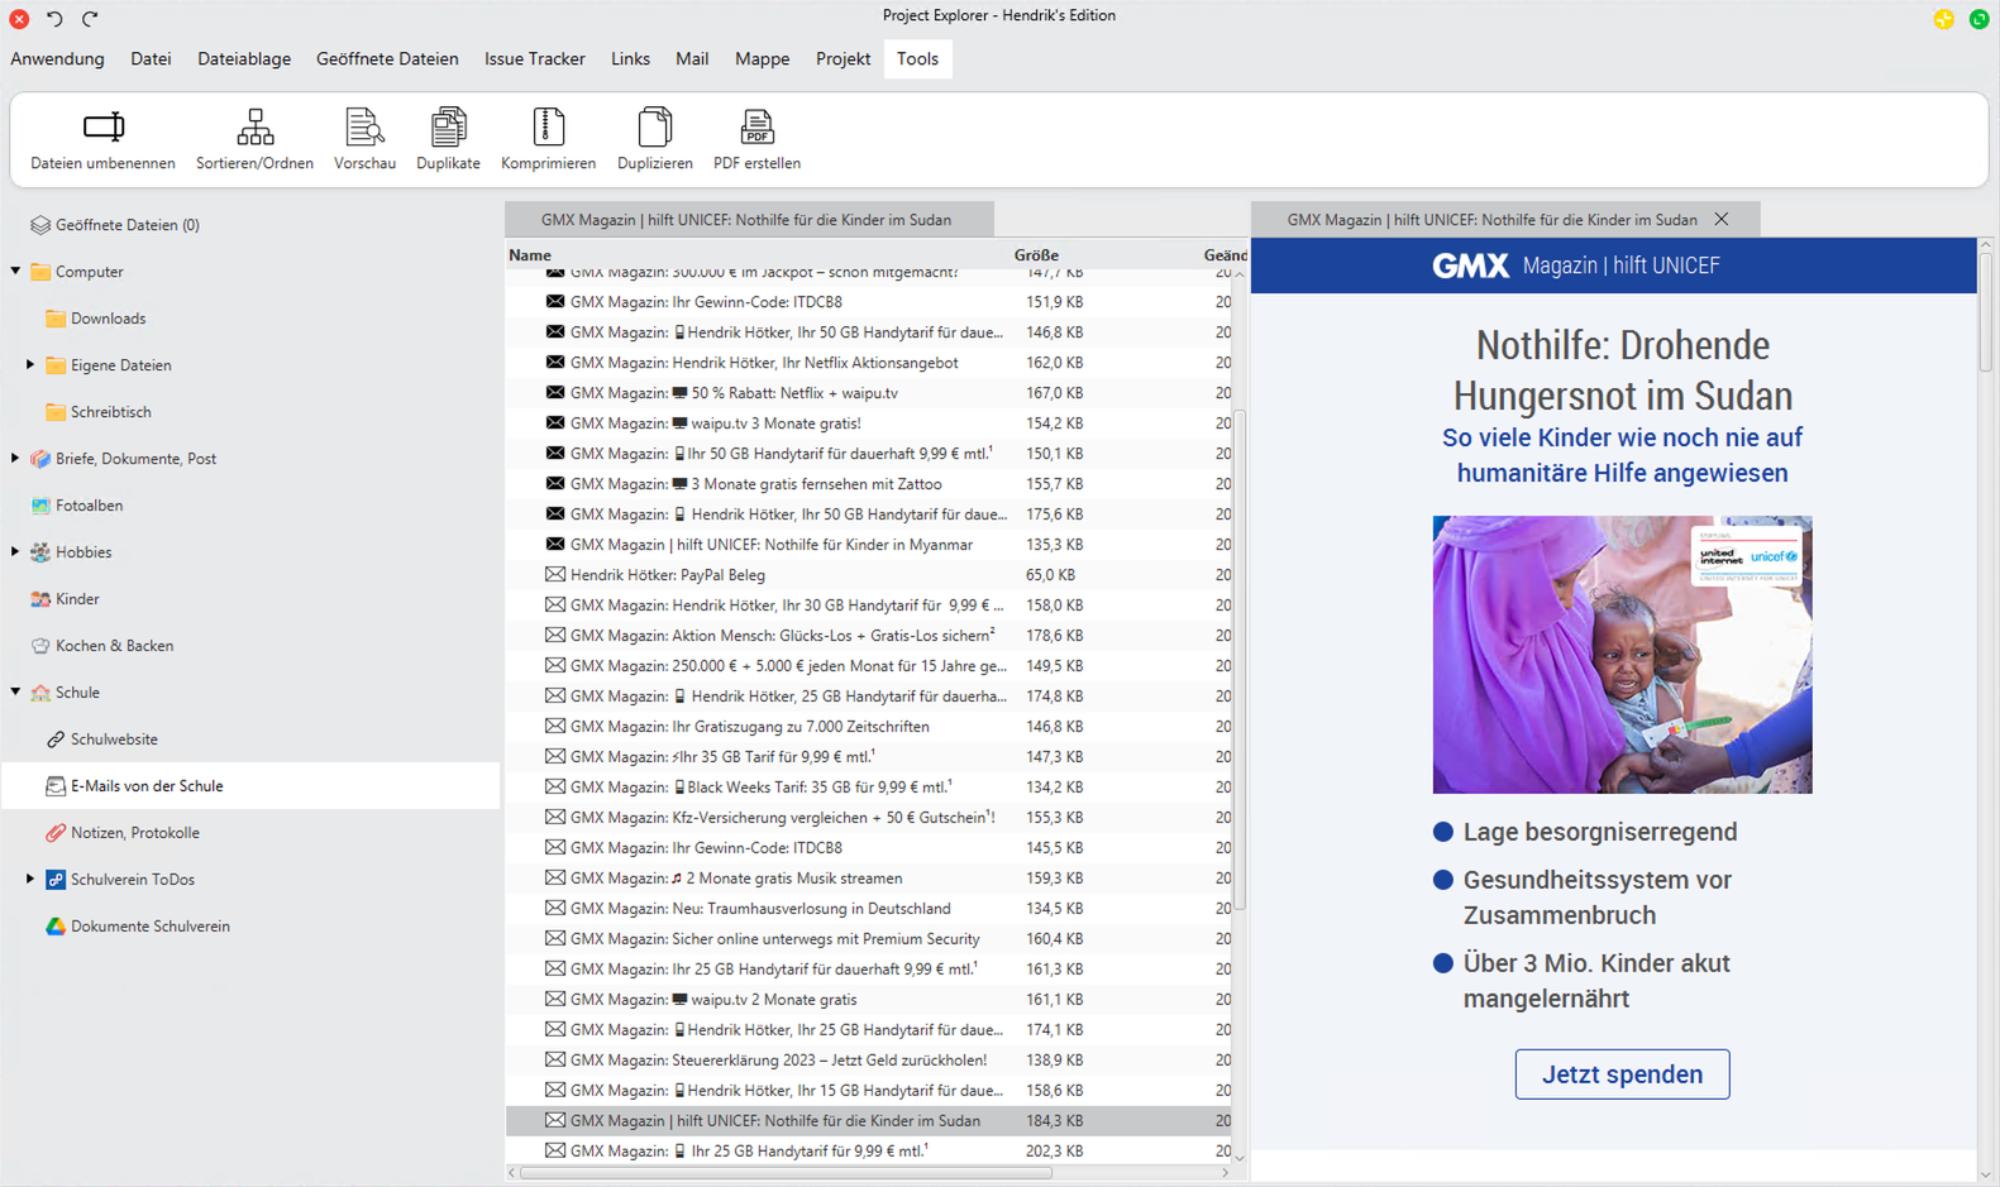
Task: Sort list by Größe column header
Action: pyautogui.click(x=1036, y=255)
